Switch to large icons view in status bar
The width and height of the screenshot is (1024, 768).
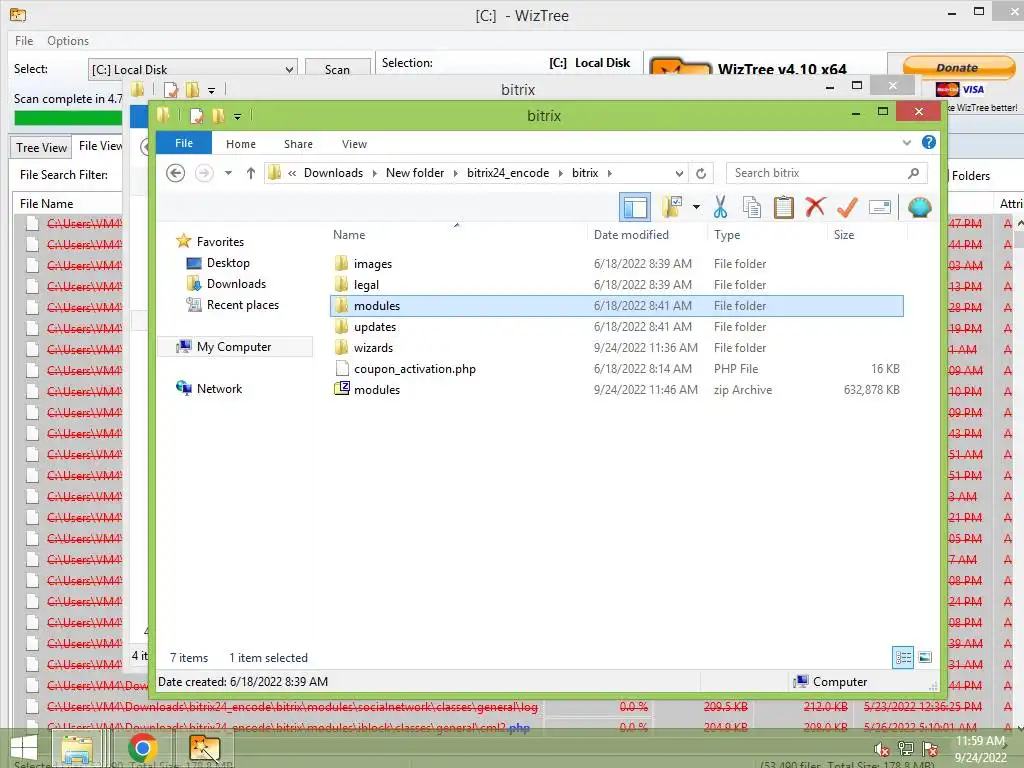925,657
